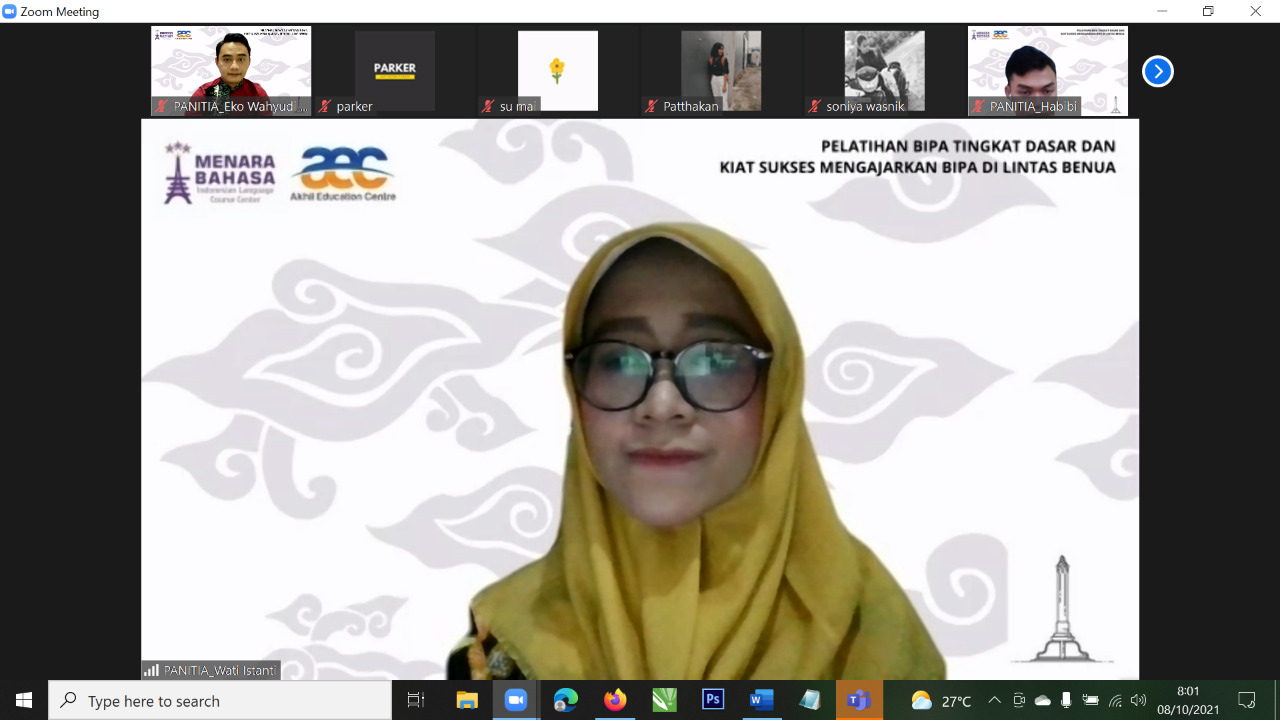Click the Type here to search box
This screenshot has height=720, width=1280.
(220, 700)
